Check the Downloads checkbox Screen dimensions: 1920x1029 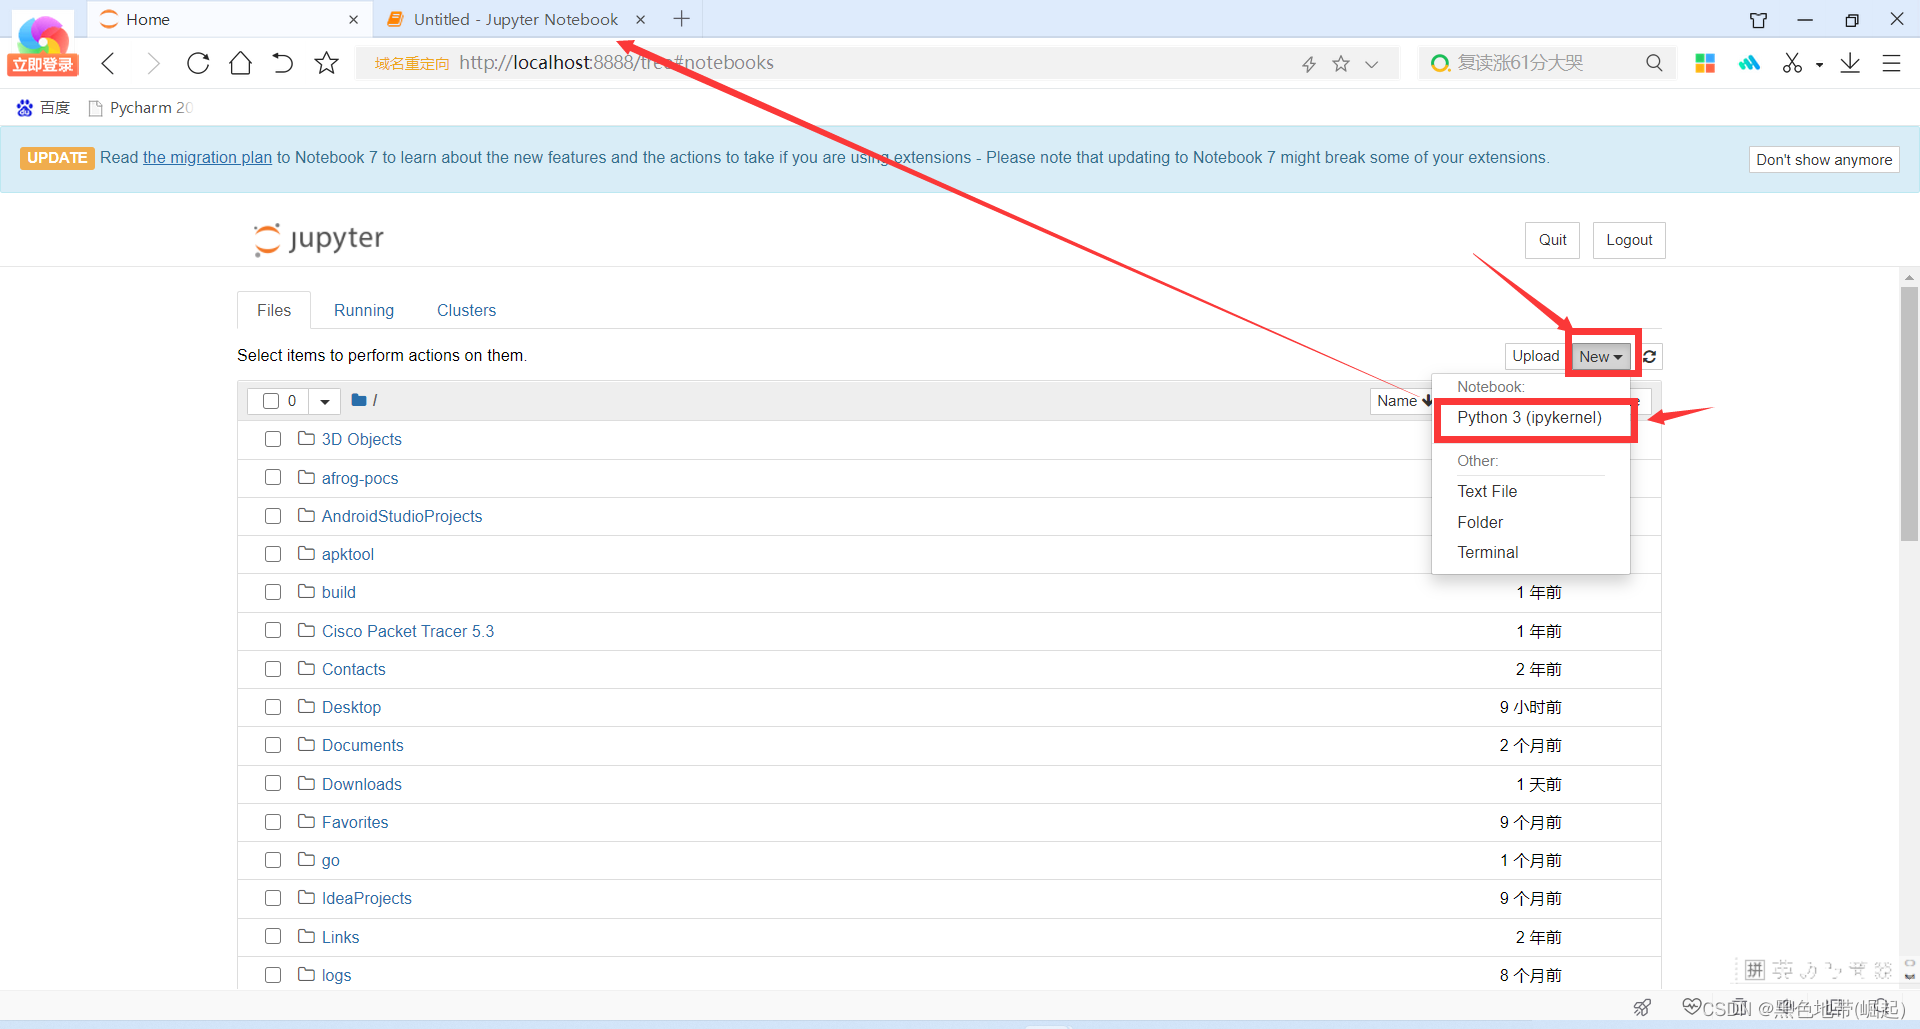[x=273, y=784]
